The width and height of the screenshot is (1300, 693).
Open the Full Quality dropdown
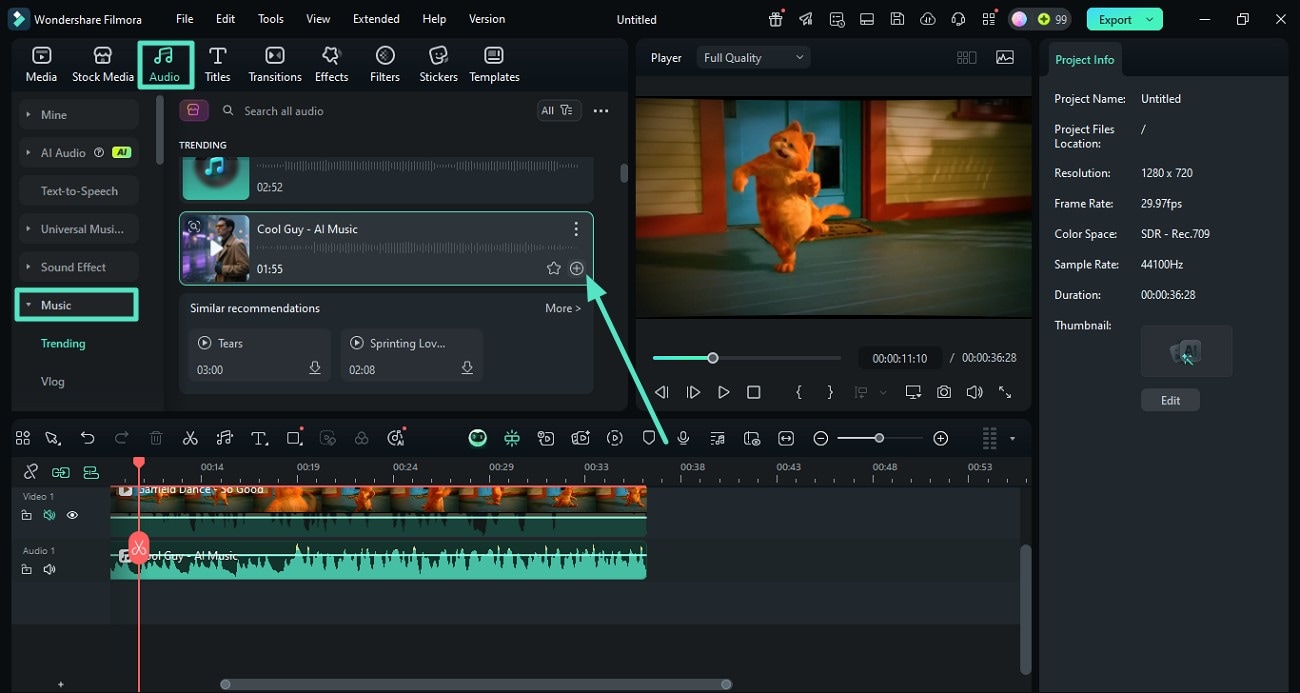(754, 58)
